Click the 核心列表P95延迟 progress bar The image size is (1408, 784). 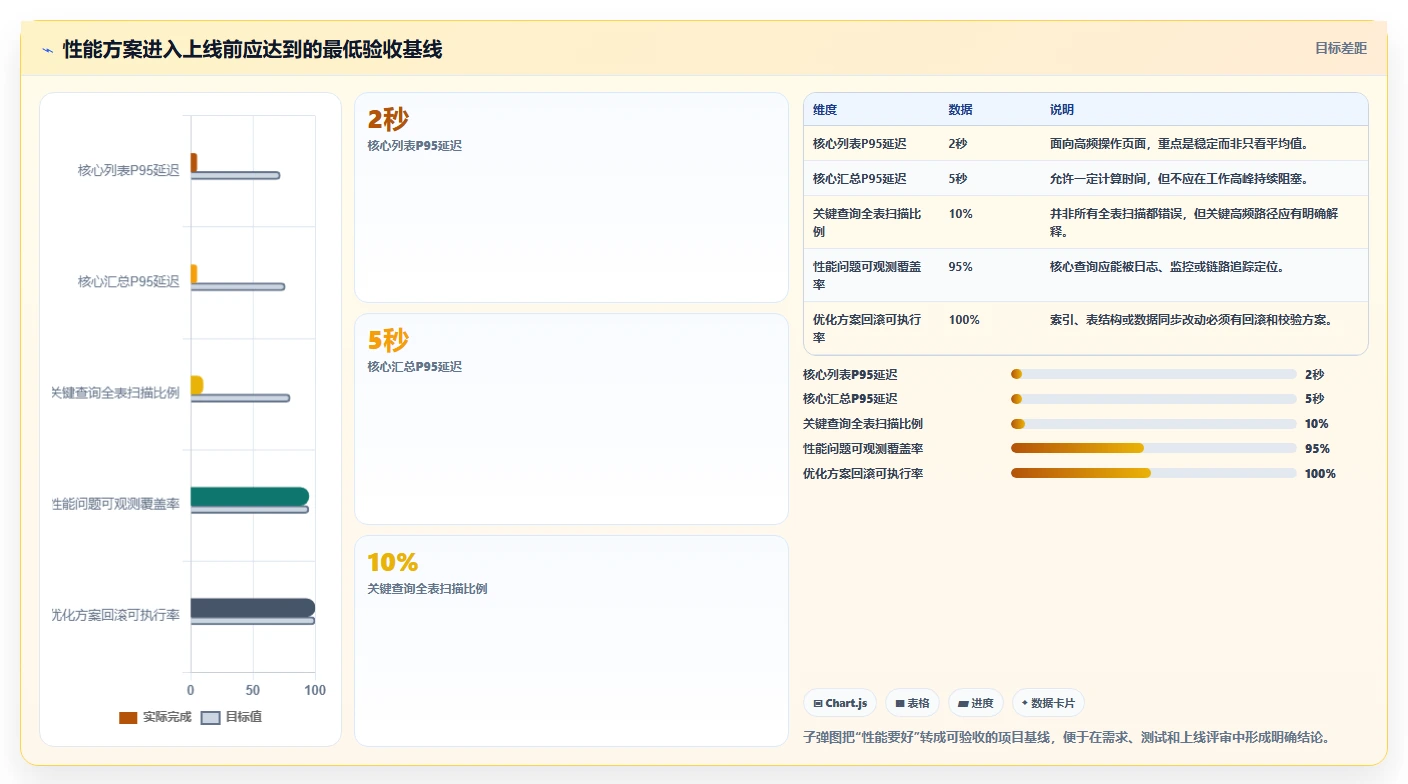[1153, 374]
